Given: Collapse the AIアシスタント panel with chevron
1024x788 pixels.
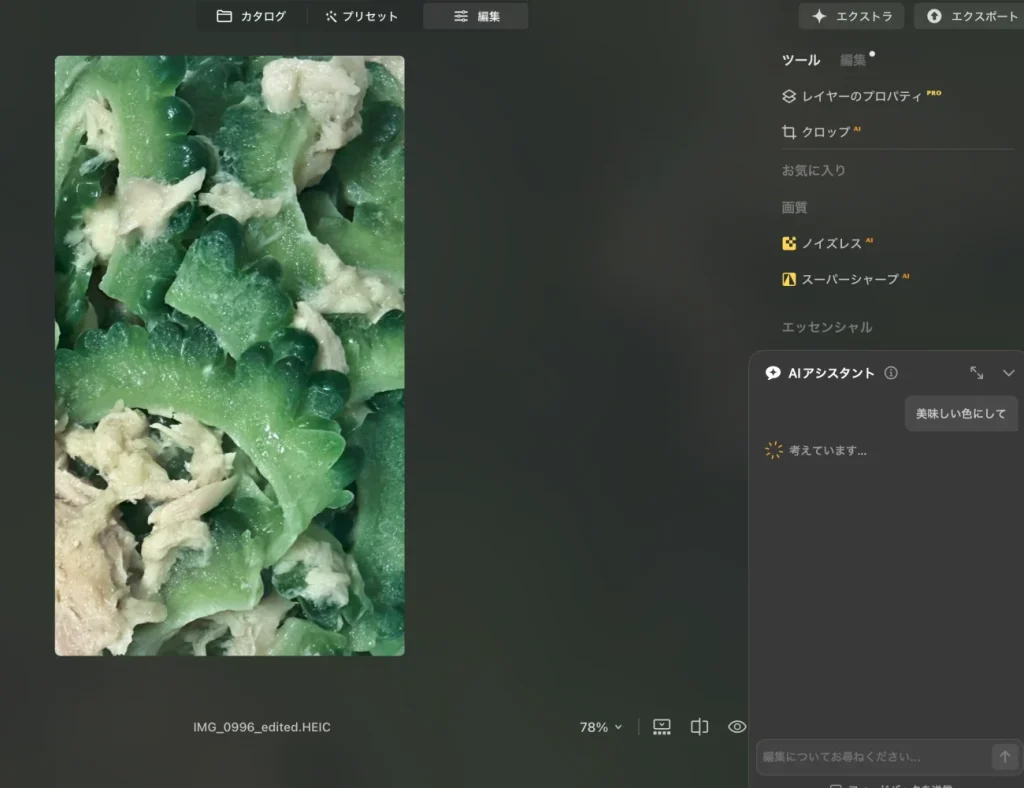Looking at the screenshot, I should (1008, 373).
